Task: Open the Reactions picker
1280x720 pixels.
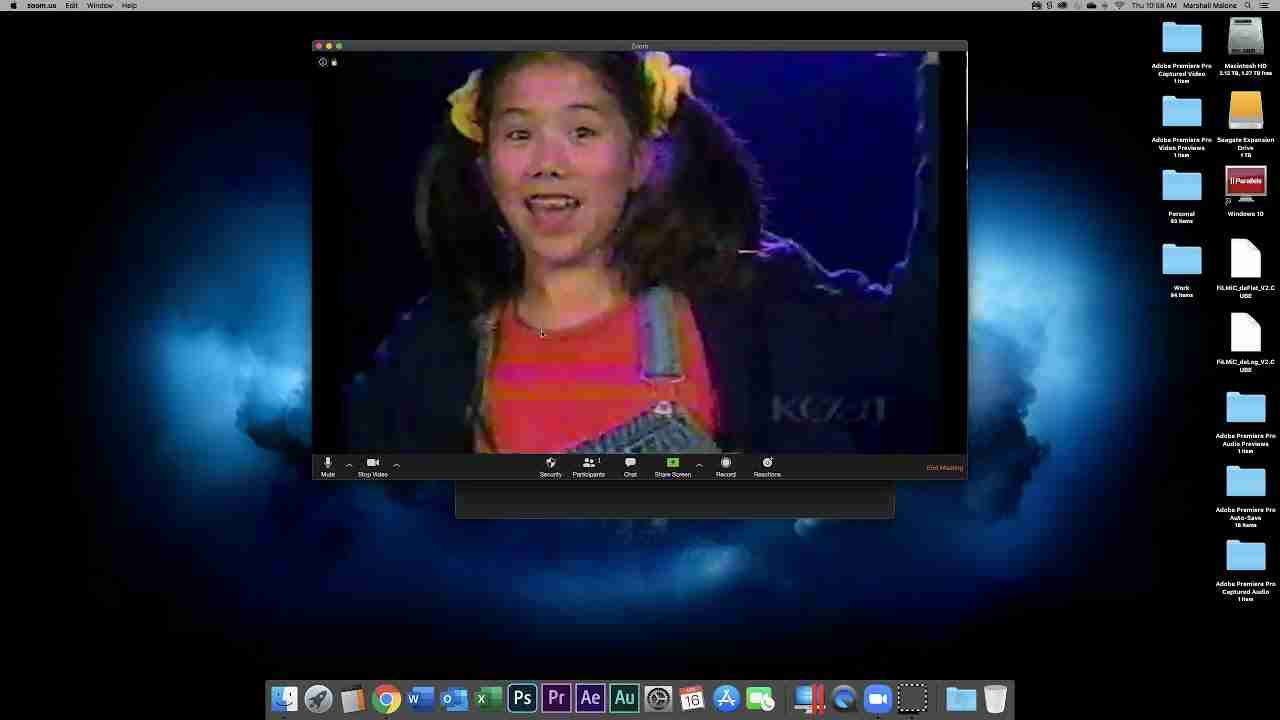Action: [x=767, y=466]
